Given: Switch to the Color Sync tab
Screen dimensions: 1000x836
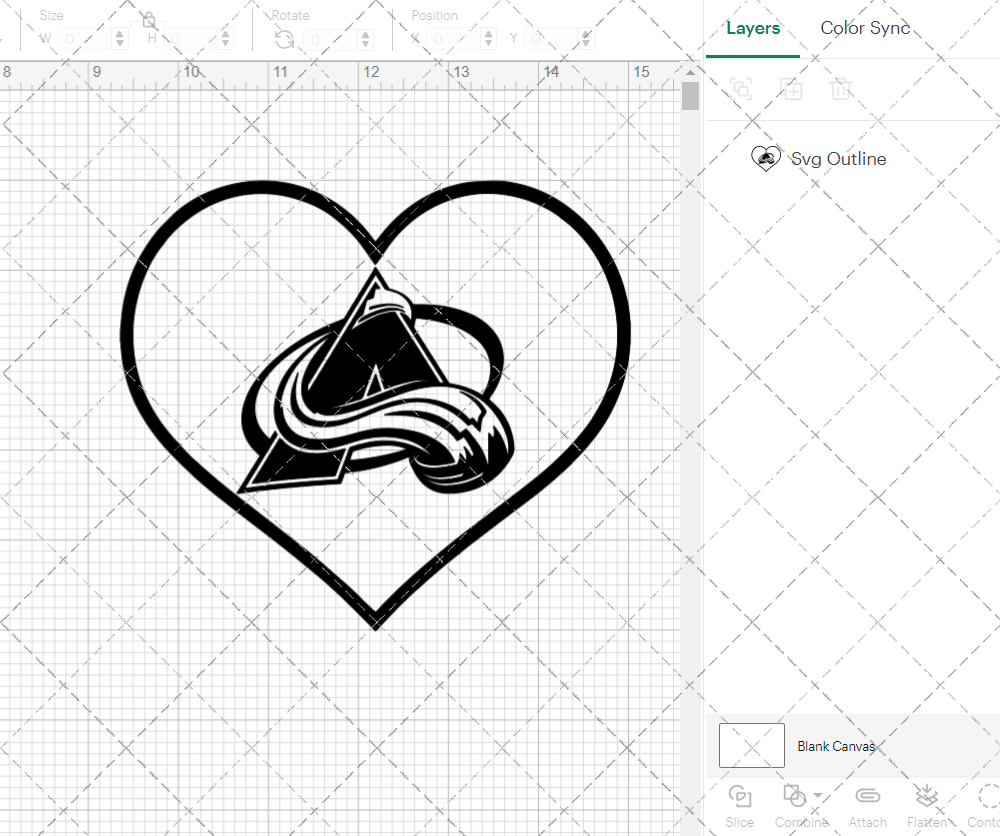Looking at the screenshot, I should point(865,28).
